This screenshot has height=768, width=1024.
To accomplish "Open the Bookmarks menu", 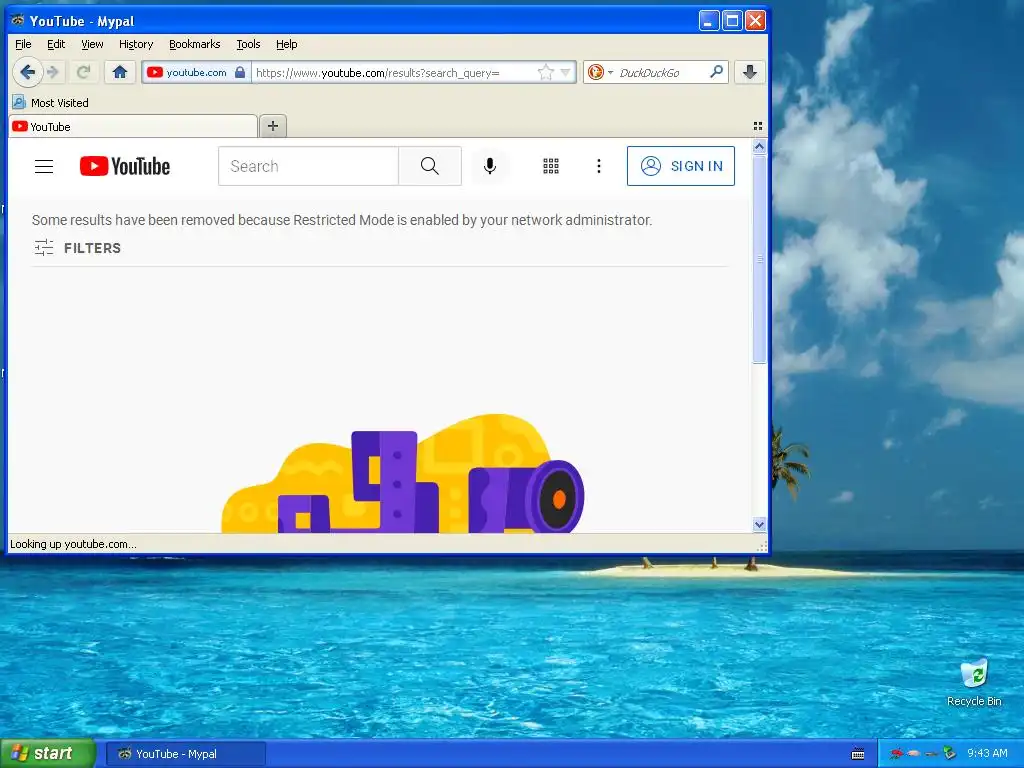I will click(x=195, y=44).
